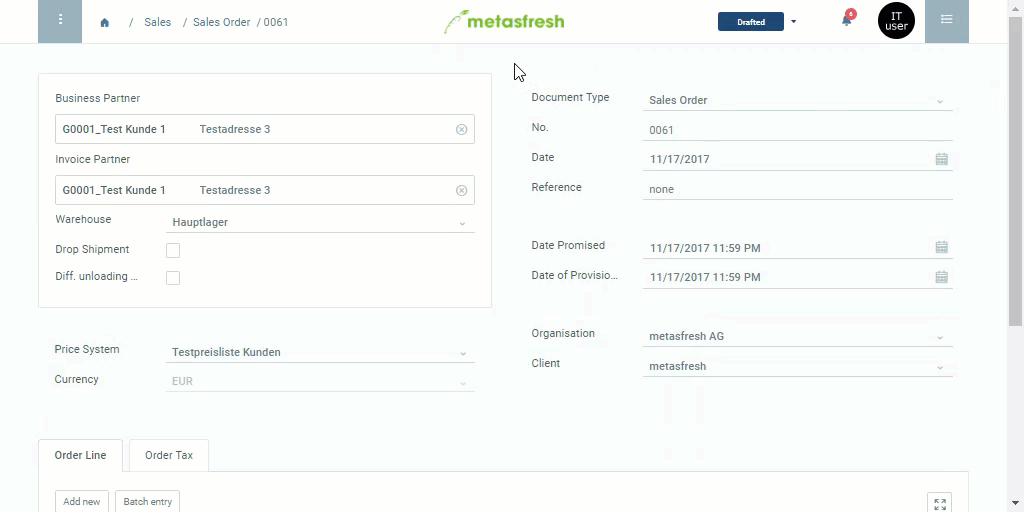Edit the No. field 0061
This screenshot has width=1024, height=512.
797,130
